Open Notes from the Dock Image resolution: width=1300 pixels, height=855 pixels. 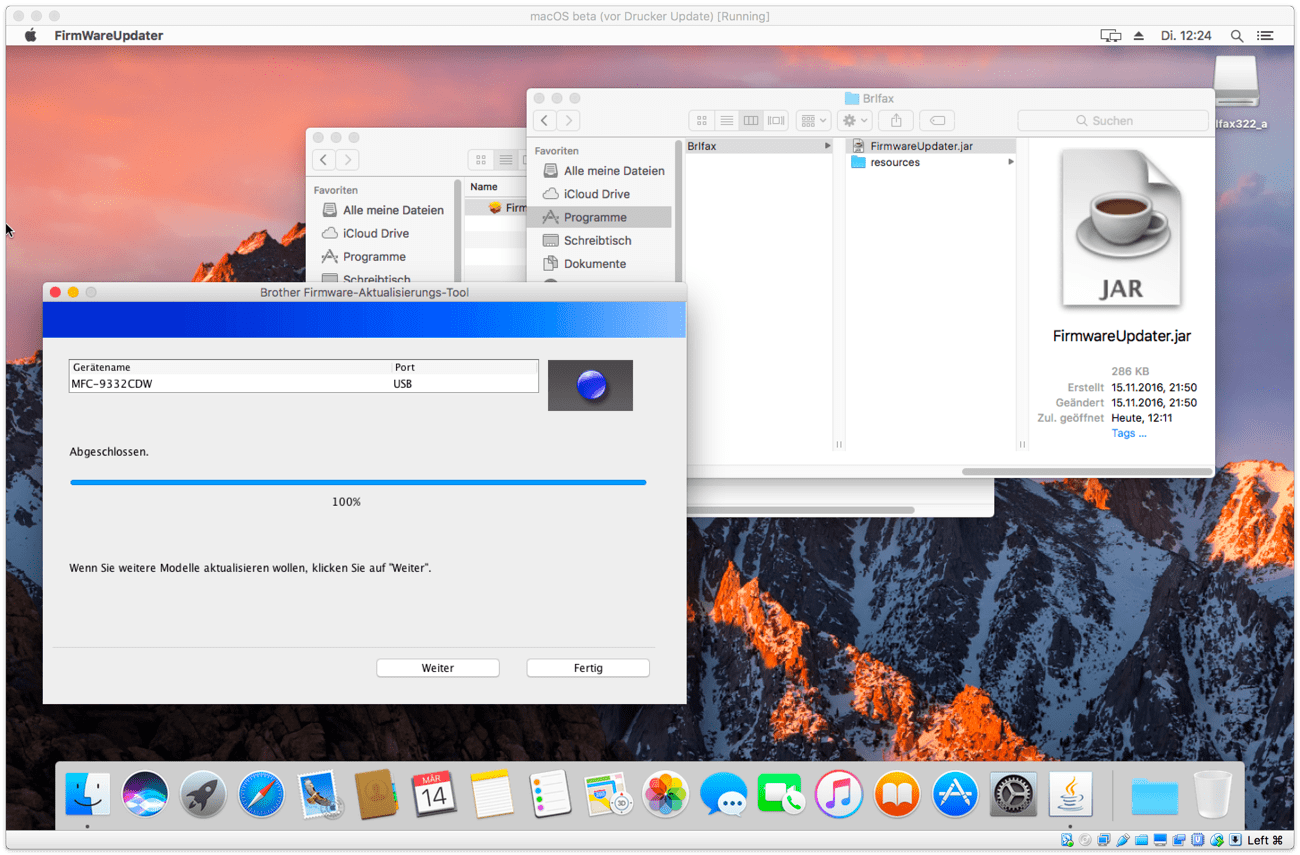tap(492, 795)
